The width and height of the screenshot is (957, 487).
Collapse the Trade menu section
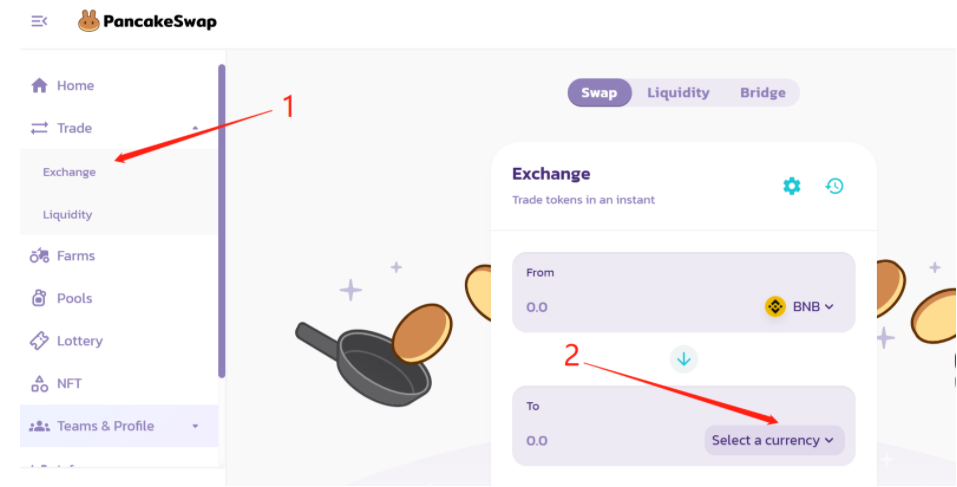[x=195, y=129]
